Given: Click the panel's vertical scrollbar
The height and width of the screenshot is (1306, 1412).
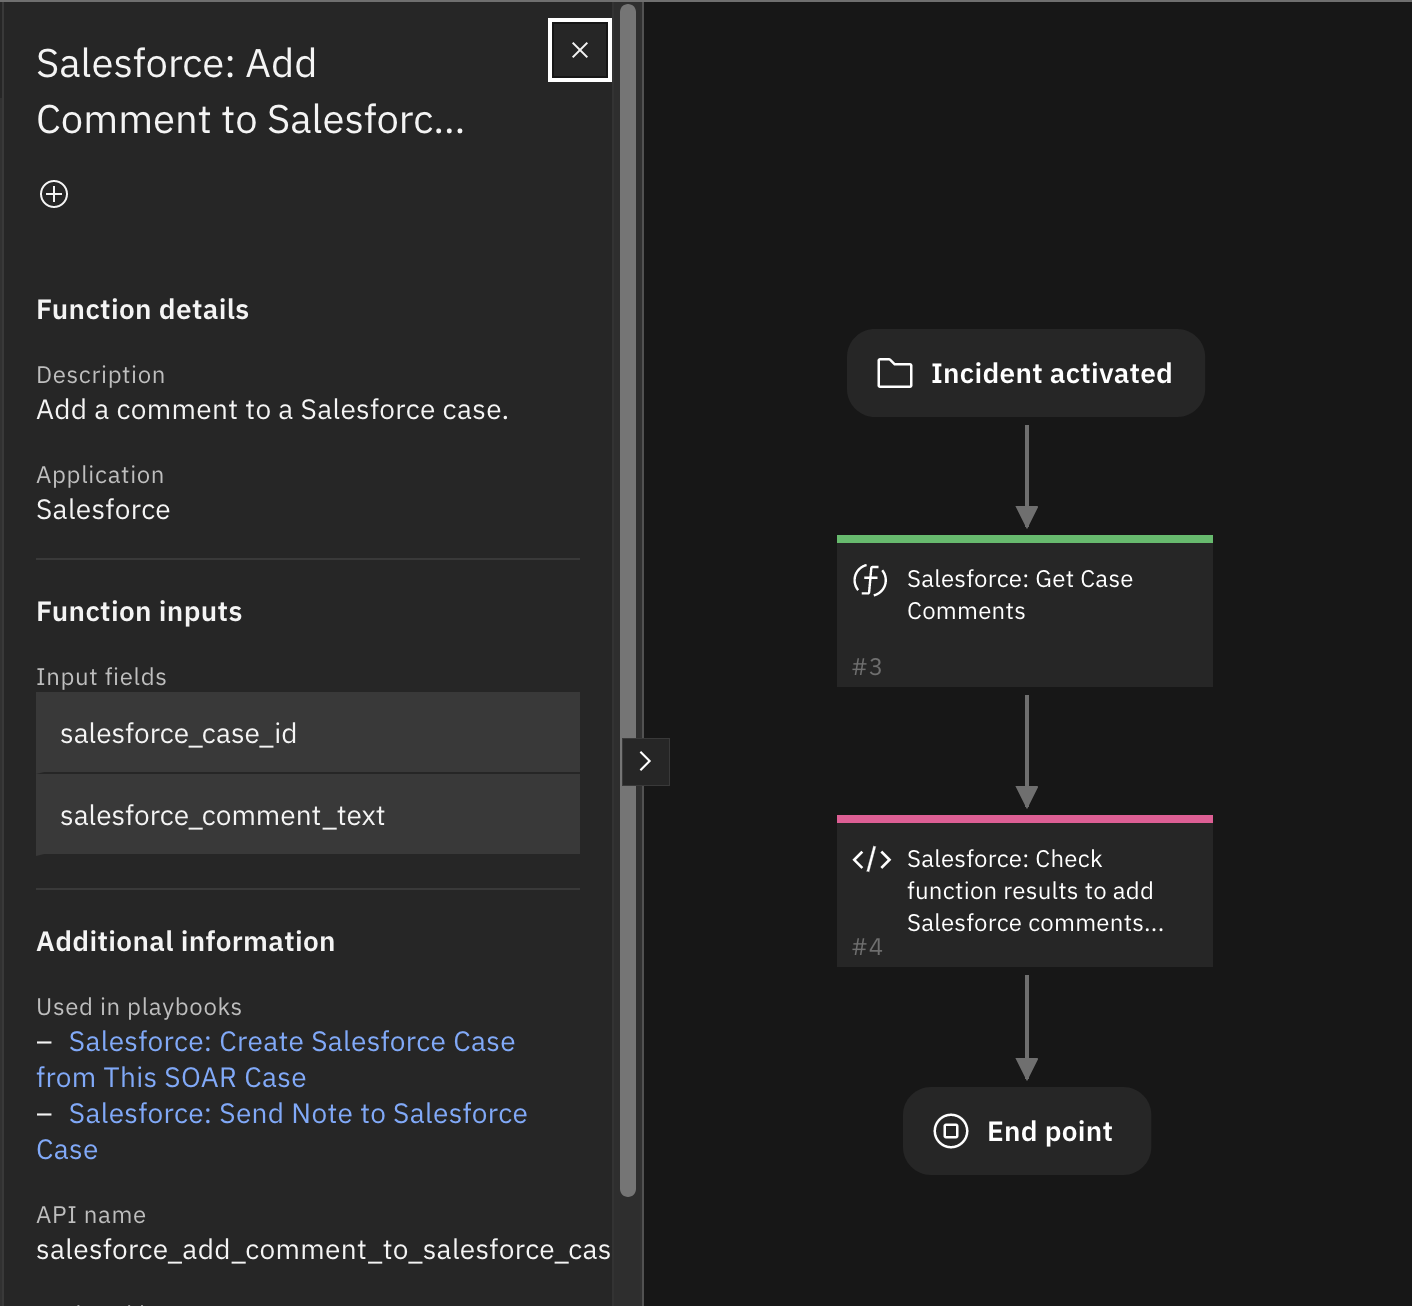Looking at the screenshot, I should (x=628, y=600).
